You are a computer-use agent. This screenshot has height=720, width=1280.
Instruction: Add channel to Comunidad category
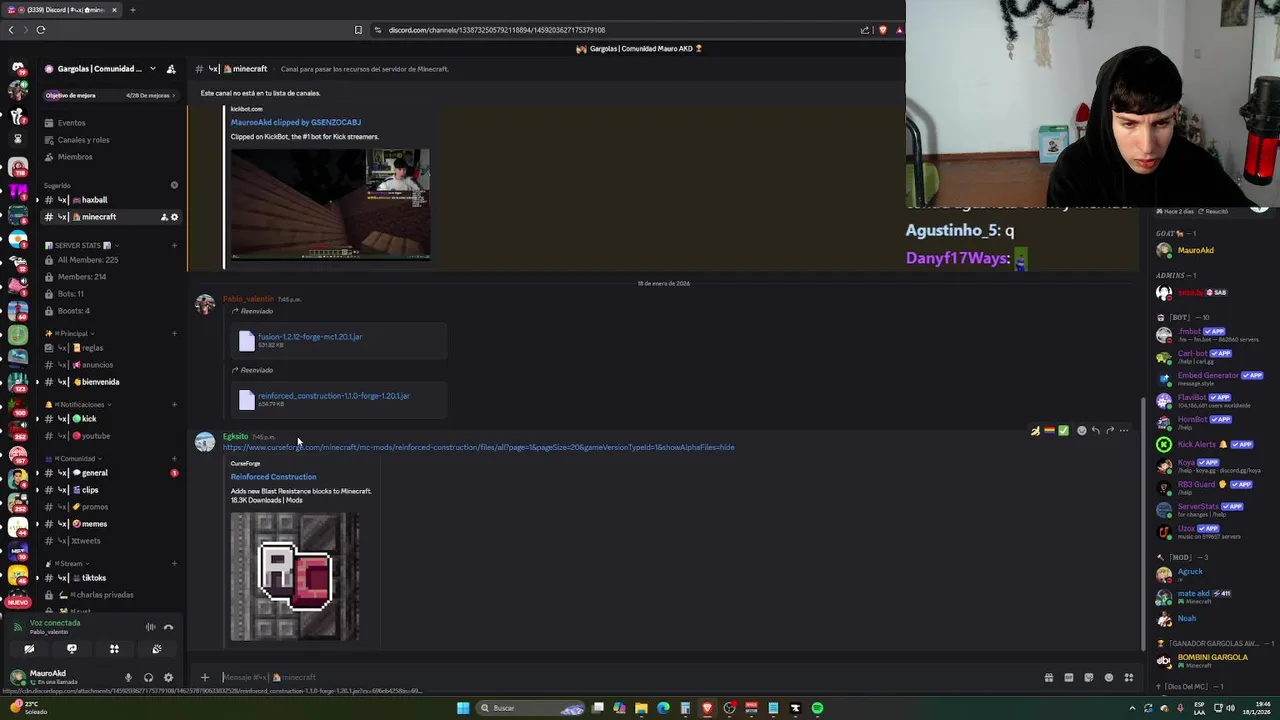[174, 458]
